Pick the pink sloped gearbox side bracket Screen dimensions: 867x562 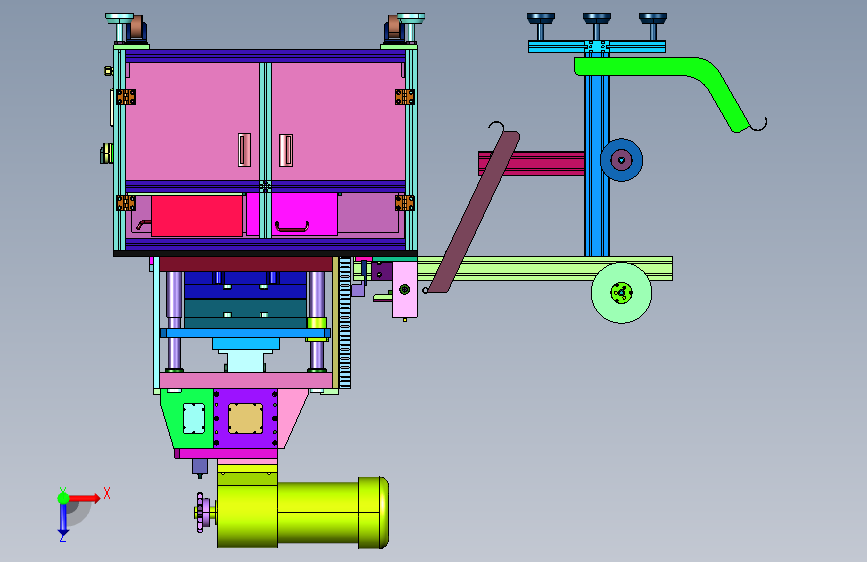[x=293, y=418]
